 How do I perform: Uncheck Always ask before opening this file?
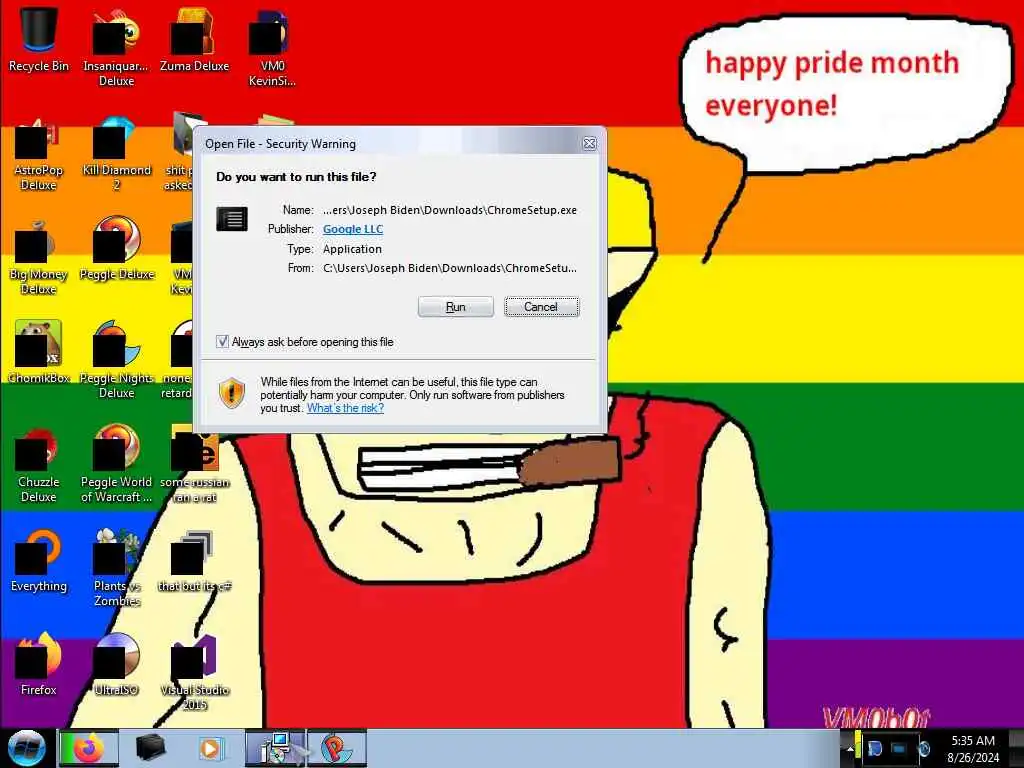(222, 342)
